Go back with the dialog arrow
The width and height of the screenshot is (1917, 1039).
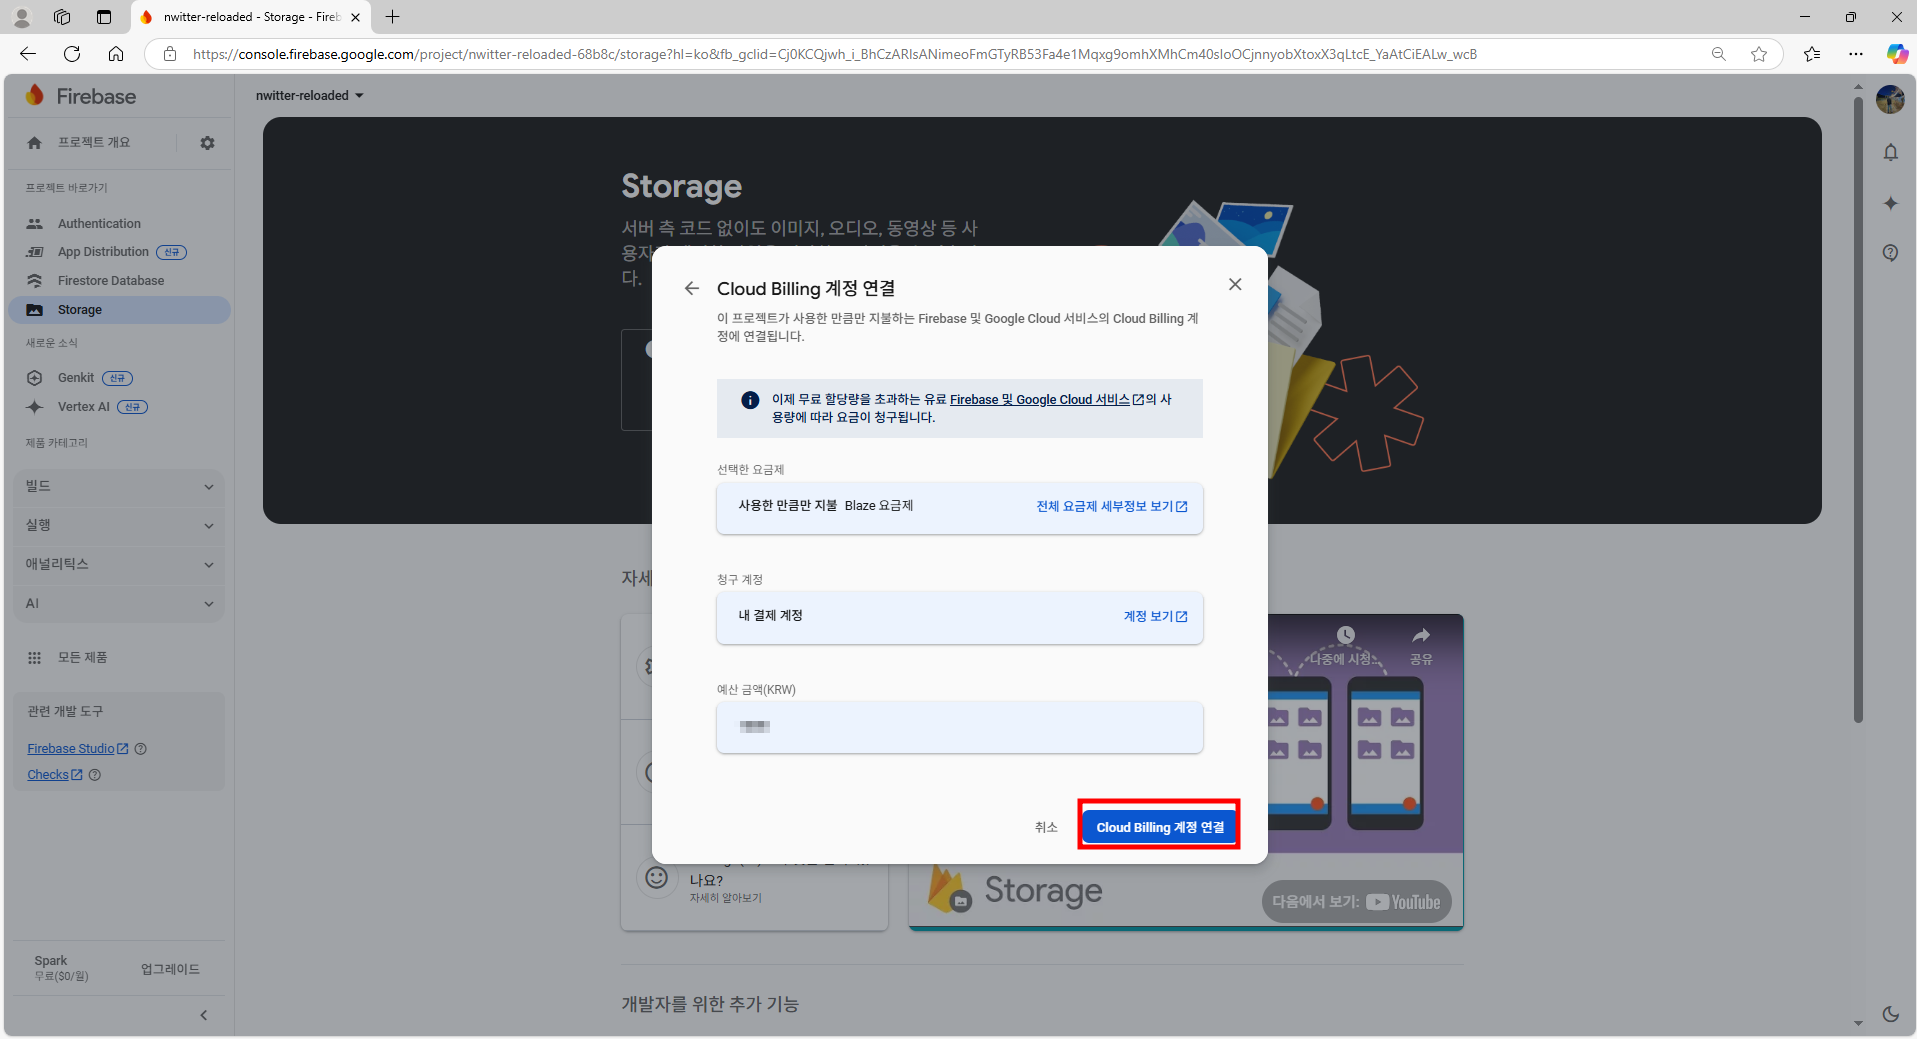[691, 288]
